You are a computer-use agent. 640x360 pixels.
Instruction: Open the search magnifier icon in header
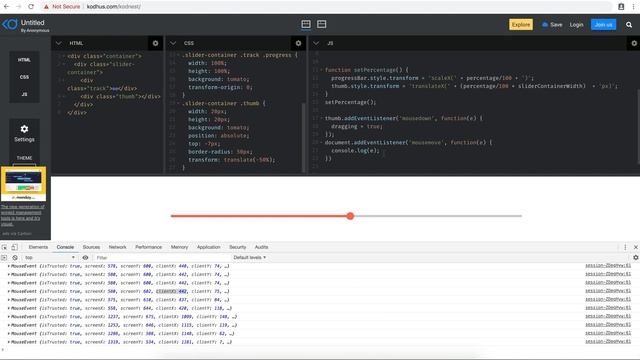(629, 25)
